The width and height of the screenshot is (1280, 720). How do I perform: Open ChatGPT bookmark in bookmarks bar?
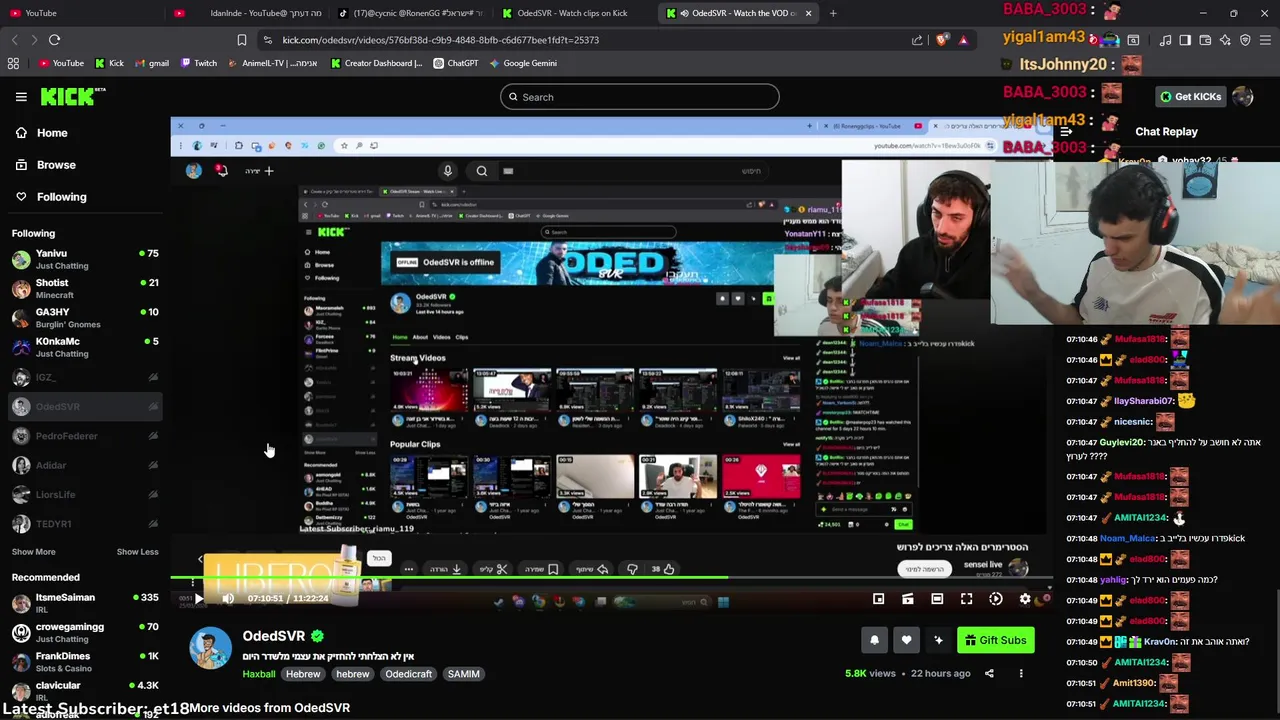coord(455,63)
